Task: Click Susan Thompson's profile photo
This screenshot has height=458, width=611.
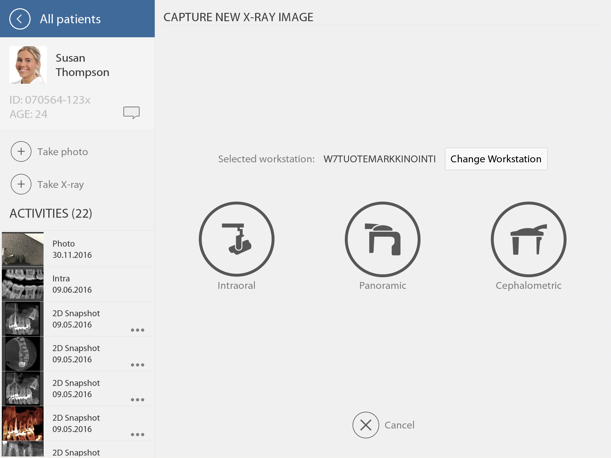Action: (x=27, y=65)
